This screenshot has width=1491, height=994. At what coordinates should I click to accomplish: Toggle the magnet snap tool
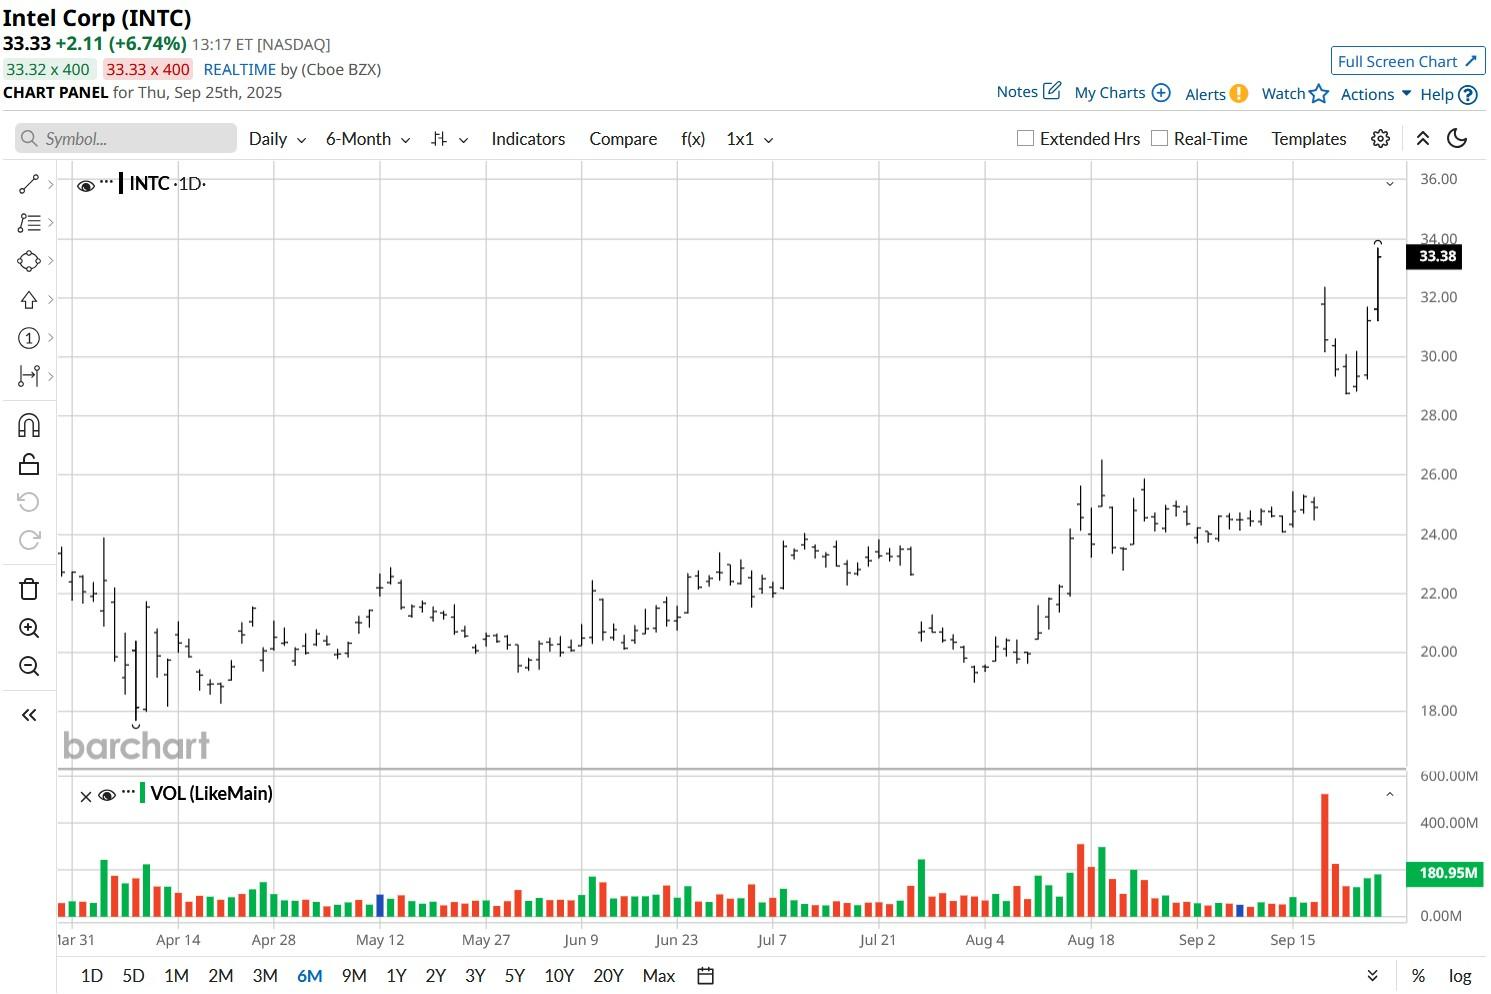[29, 426]
